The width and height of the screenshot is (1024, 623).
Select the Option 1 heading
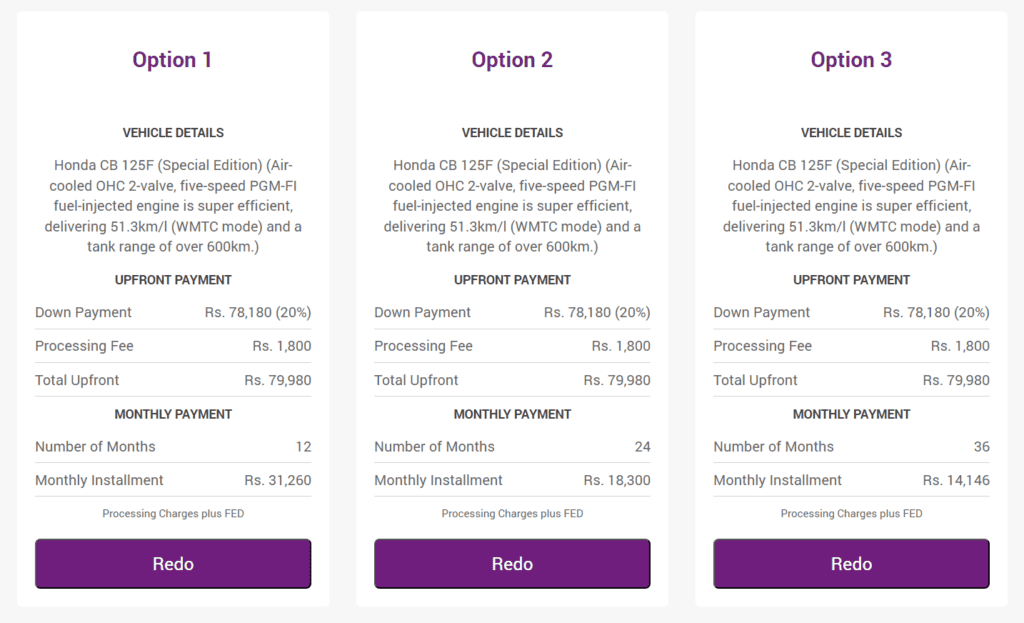click(172, 60)
